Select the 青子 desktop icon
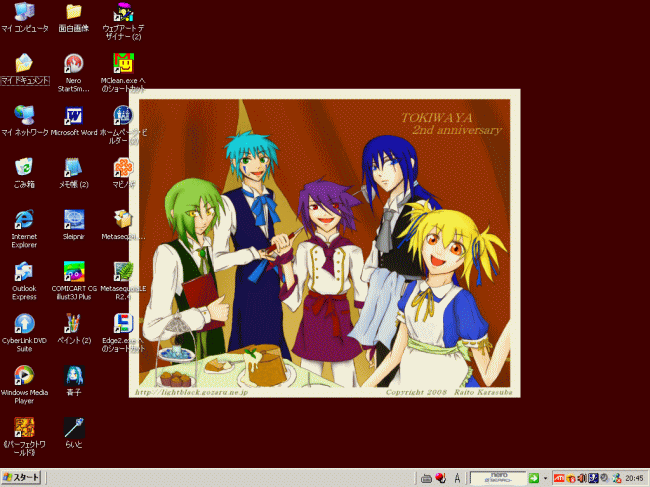 coord(74,381)
